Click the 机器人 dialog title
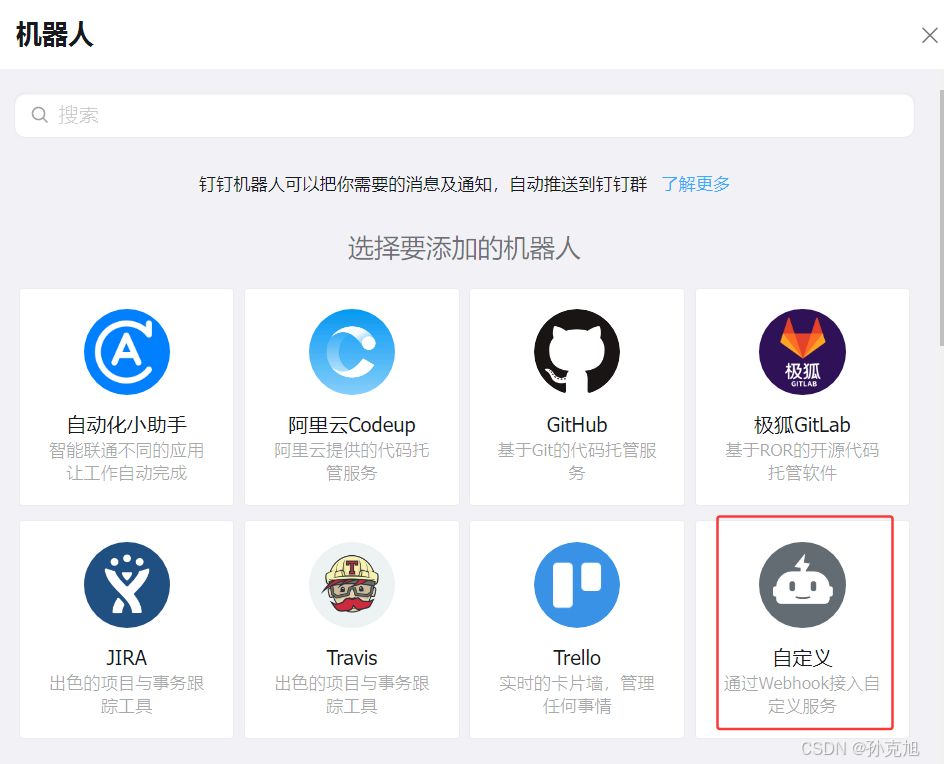Image resolution: width=944 pixels, height=764 pixels. click(x=54, y=34)
